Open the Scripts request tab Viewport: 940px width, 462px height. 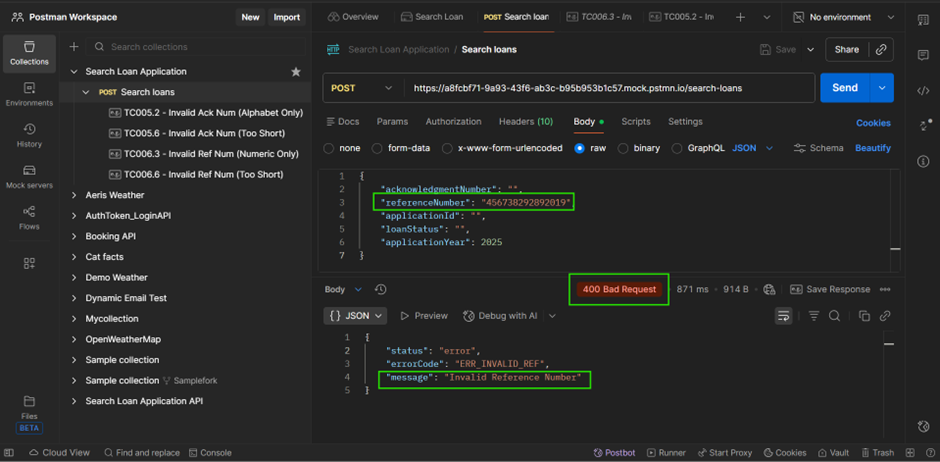(636, 122)
